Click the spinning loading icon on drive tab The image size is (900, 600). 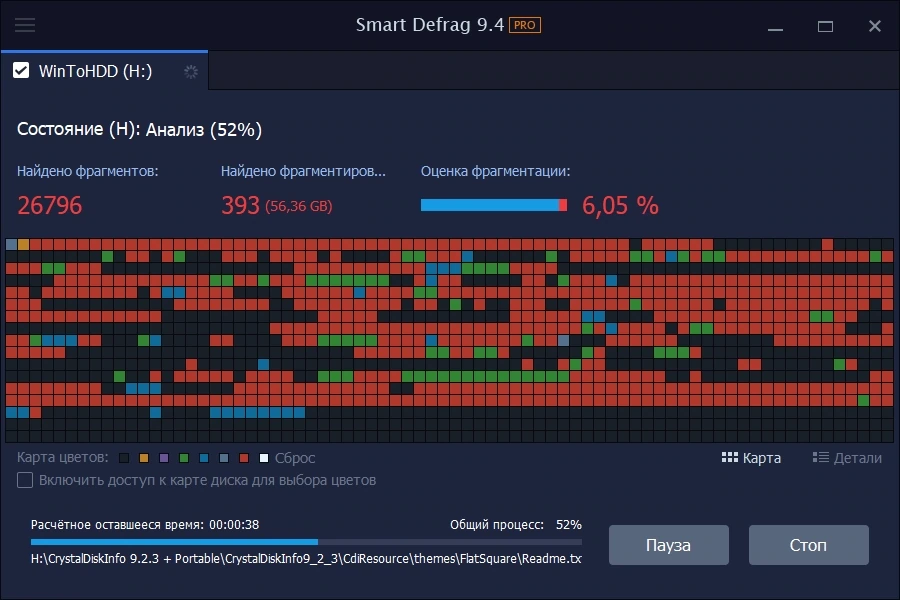click(191, 72)
